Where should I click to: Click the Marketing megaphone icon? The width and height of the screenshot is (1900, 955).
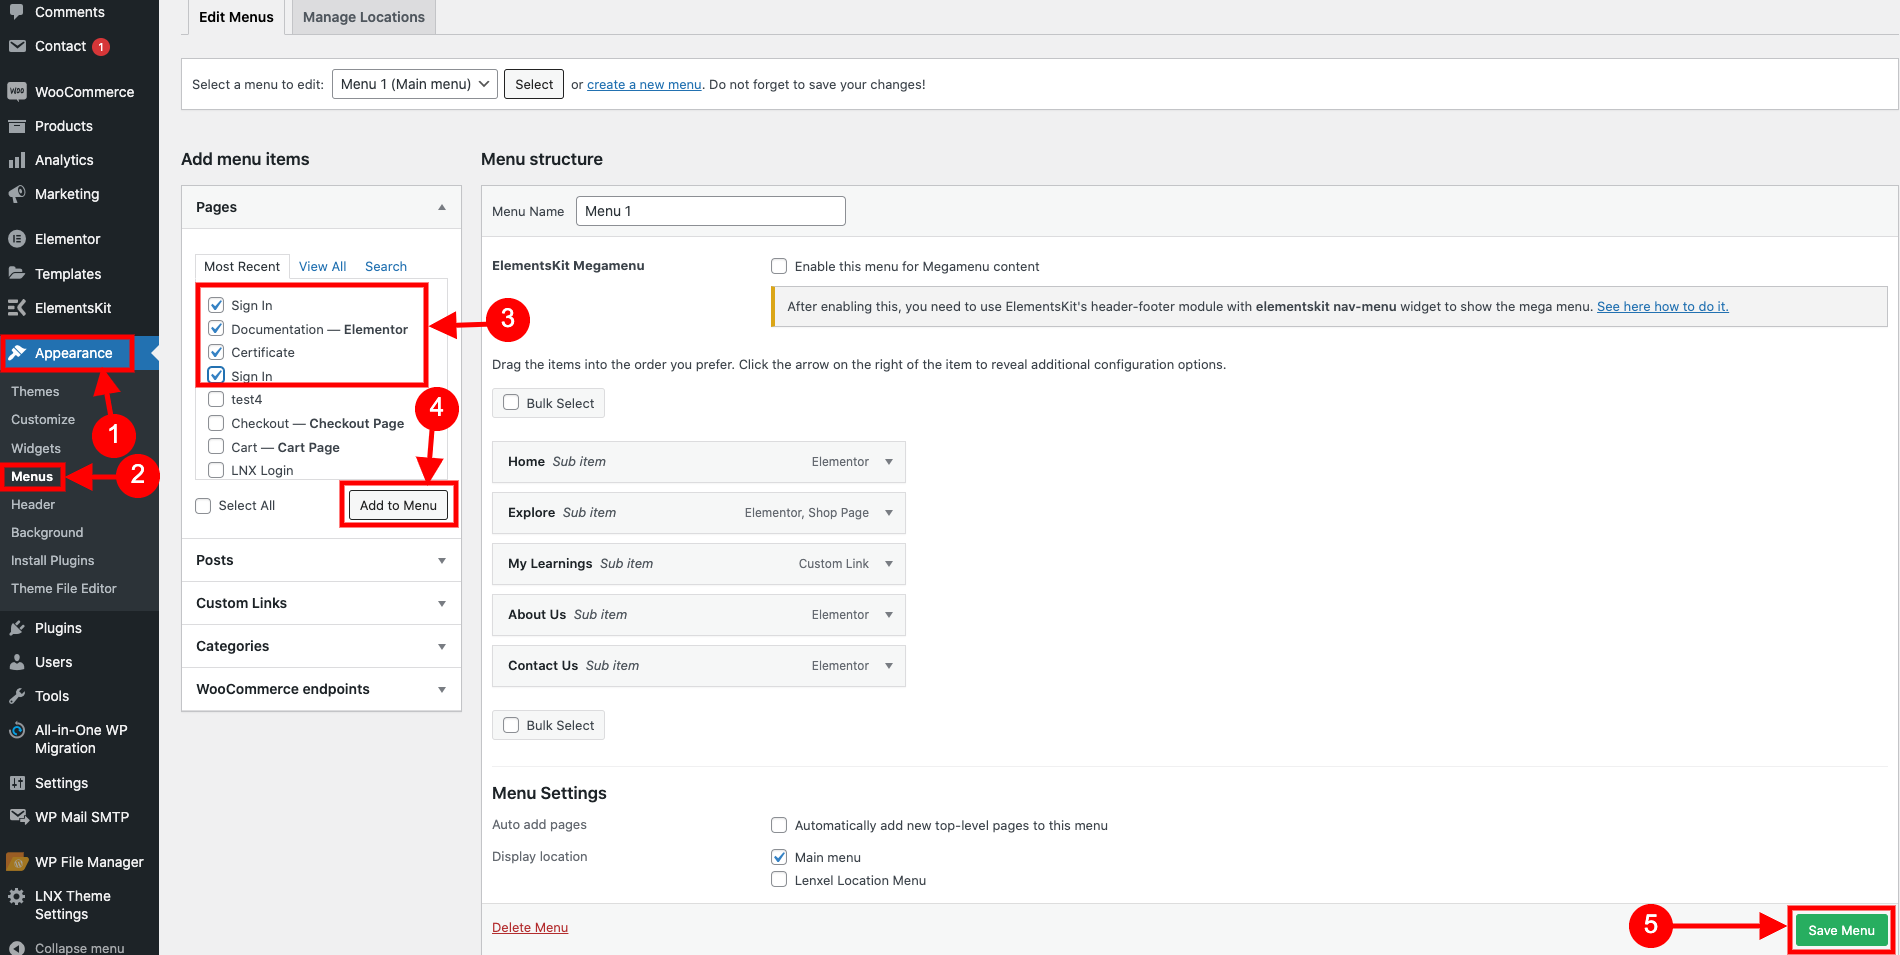click(x=17, y=194)
